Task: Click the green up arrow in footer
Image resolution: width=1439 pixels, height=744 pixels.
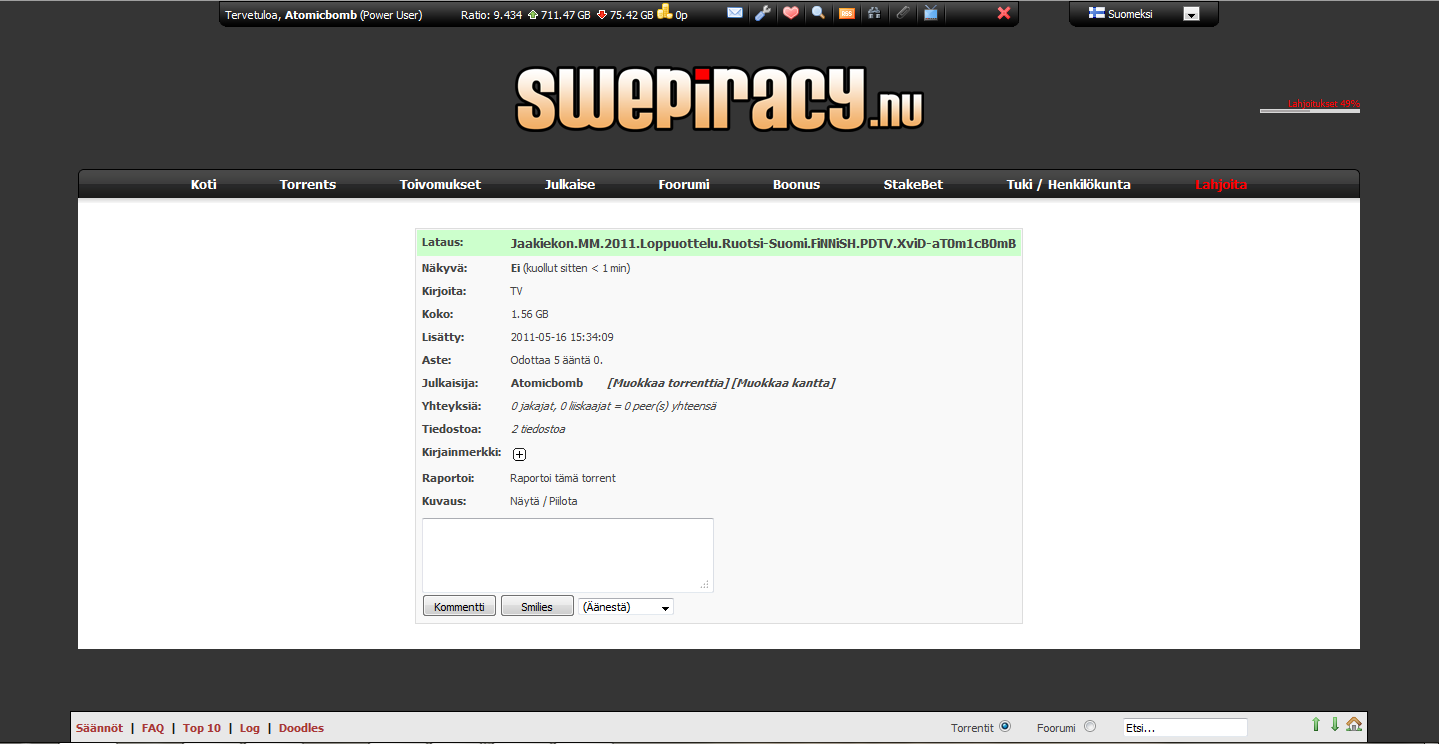Action: [x=1316, y=724]
